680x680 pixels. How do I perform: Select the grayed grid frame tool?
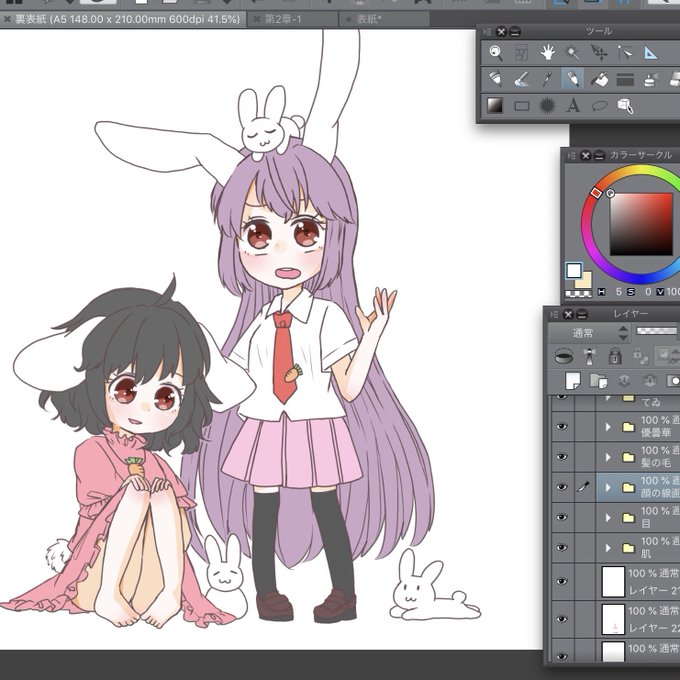click(521, 53)
